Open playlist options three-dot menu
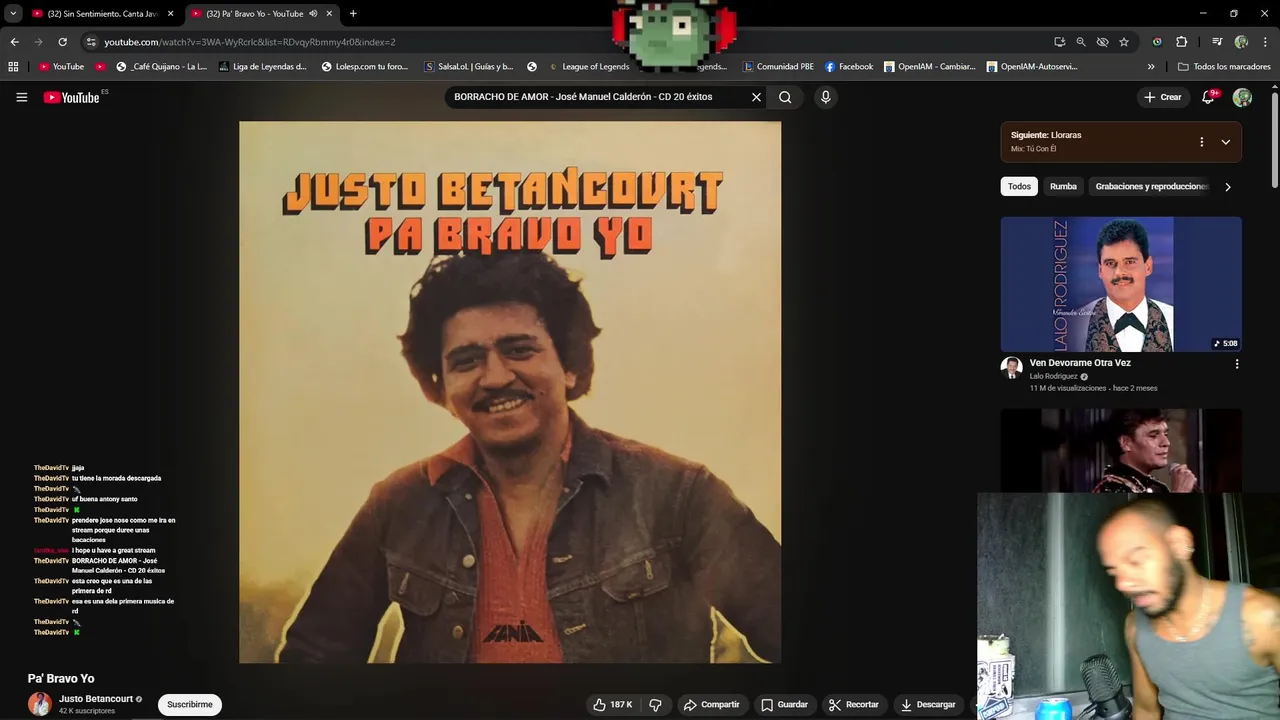This screenshot has width=1280, height=720. (x=1201, y=142)
